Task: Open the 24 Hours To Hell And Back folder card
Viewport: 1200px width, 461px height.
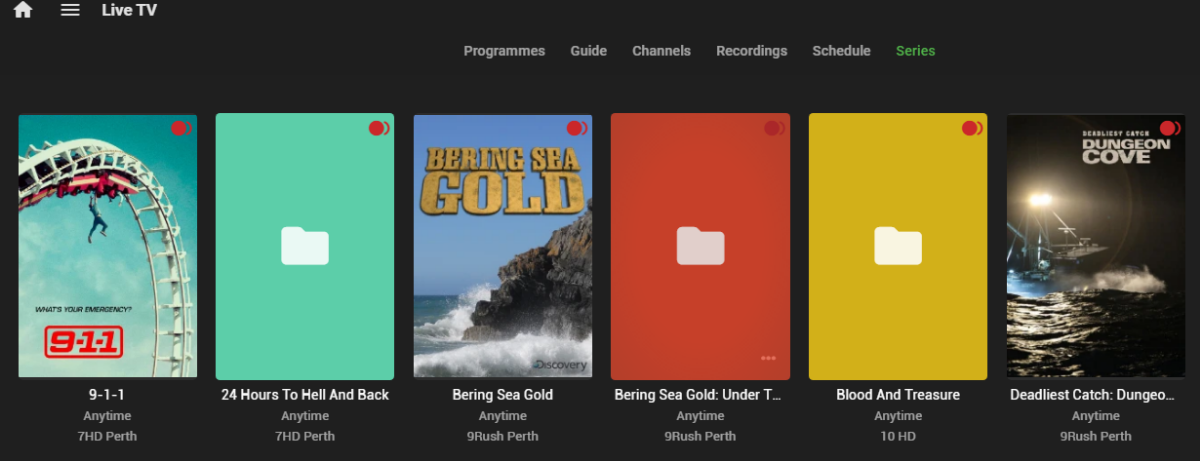Action: click(305, 246)
